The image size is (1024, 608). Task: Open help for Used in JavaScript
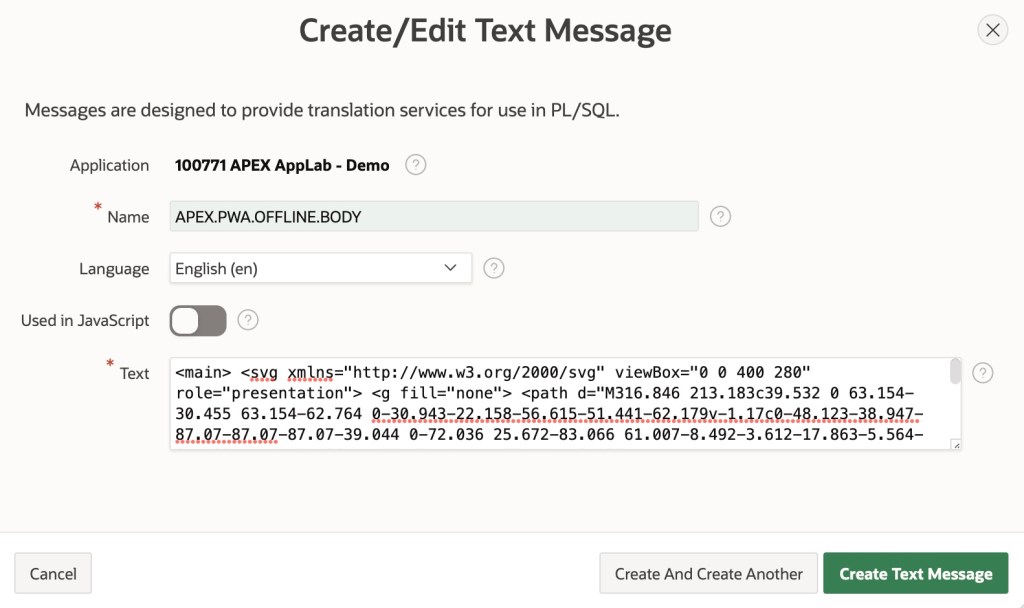[x=249, y=320]
